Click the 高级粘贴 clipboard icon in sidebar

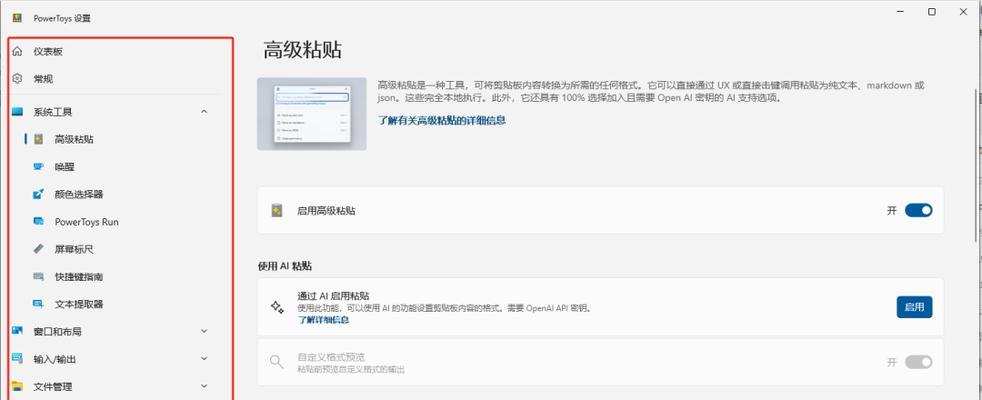point(39,139)
